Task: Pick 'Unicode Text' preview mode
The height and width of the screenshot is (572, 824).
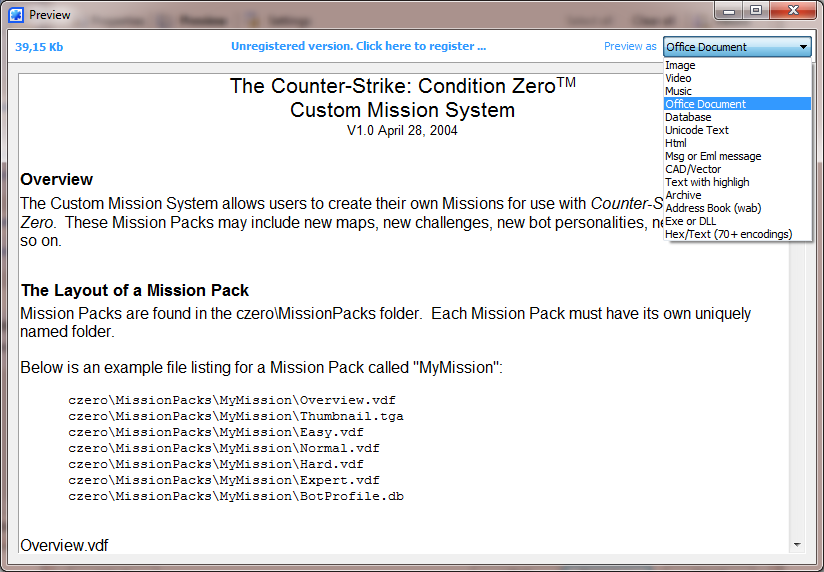Action: coord(696,130)
